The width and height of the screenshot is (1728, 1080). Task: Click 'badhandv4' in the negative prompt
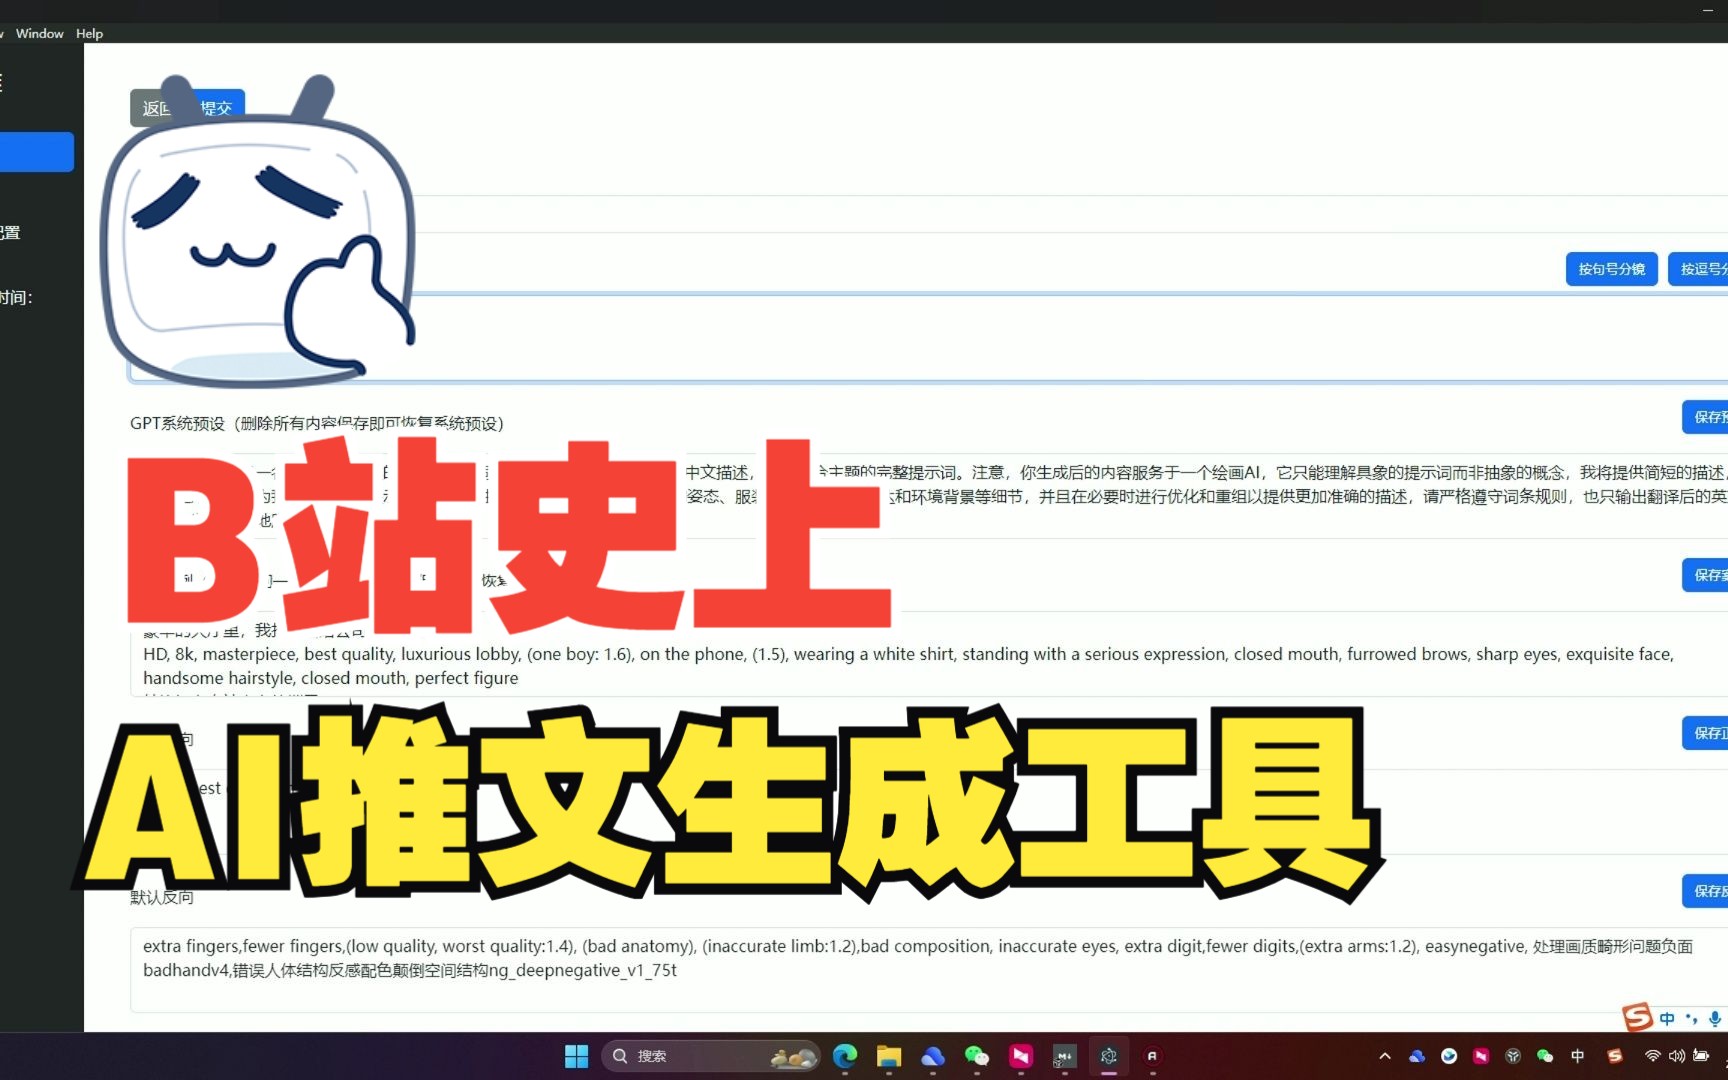187,970
